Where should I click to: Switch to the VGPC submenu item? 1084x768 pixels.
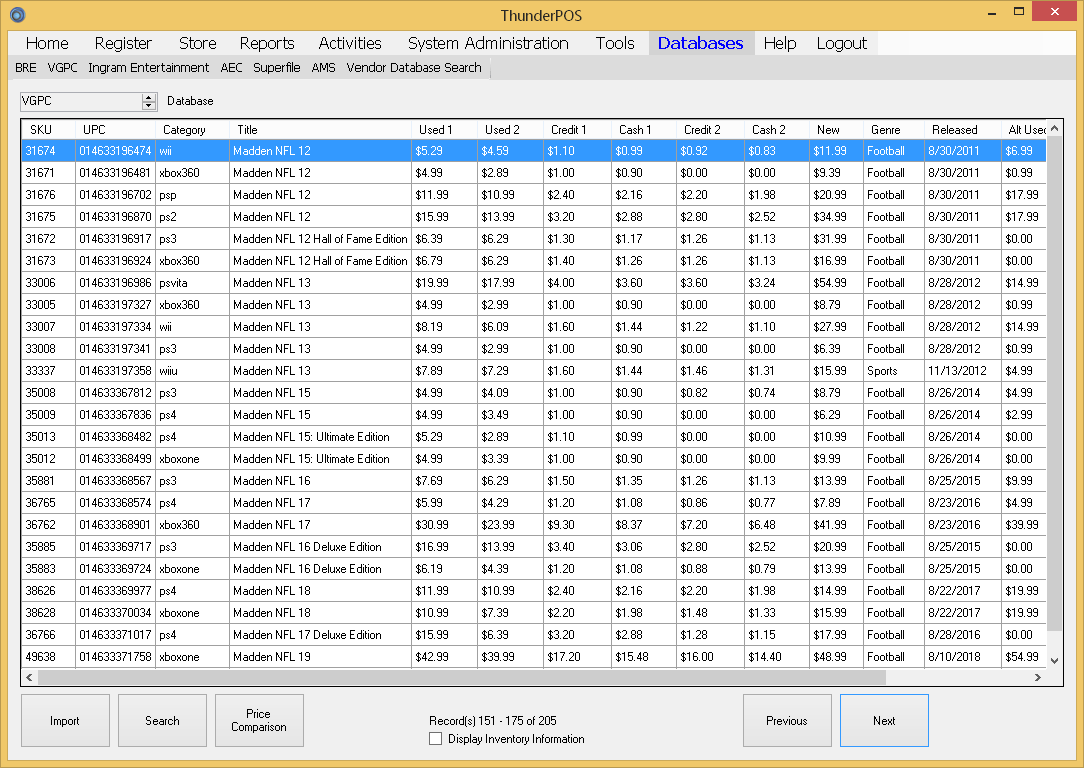(x=62, y=68)
